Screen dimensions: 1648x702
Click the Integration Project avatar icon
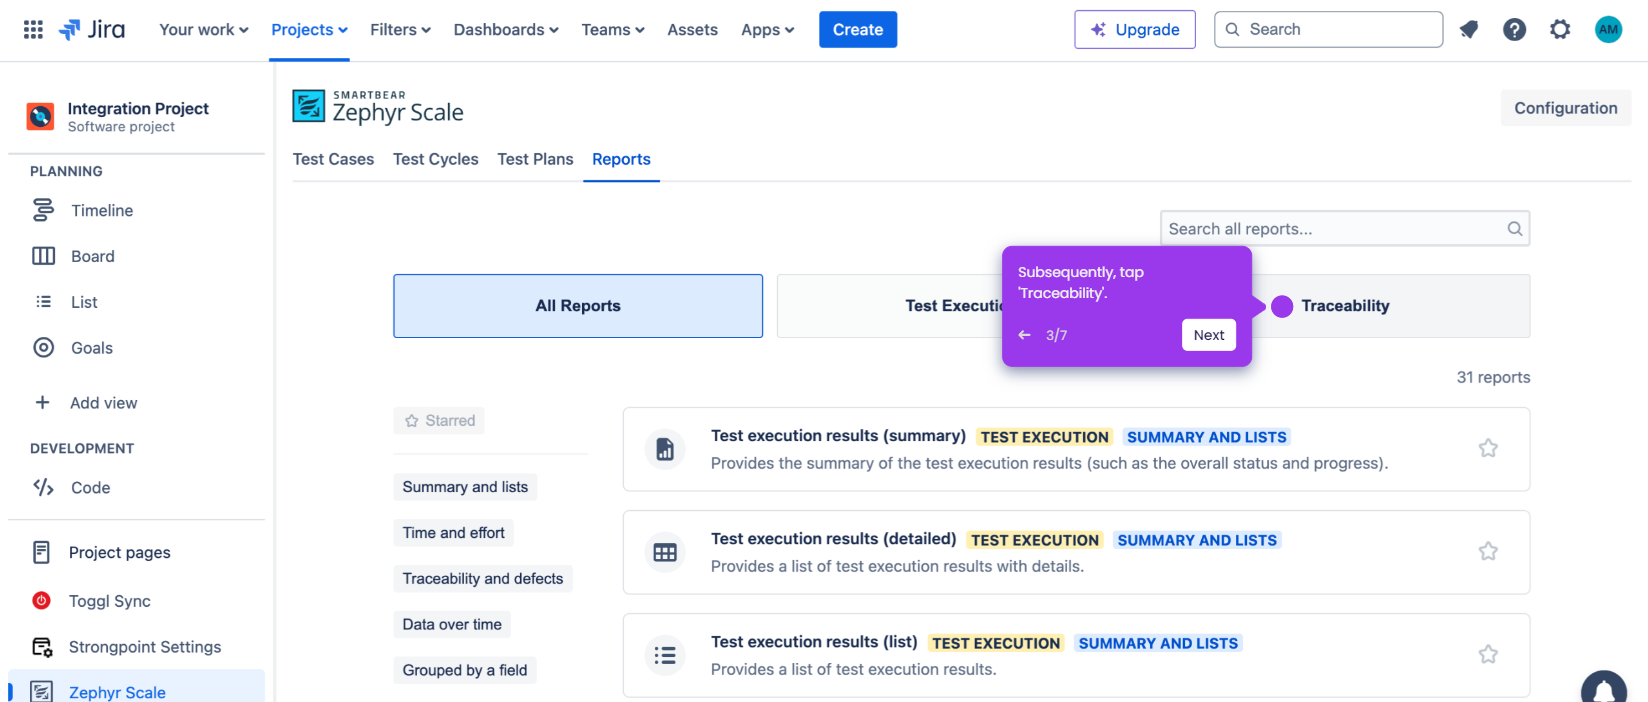(41, 117)
